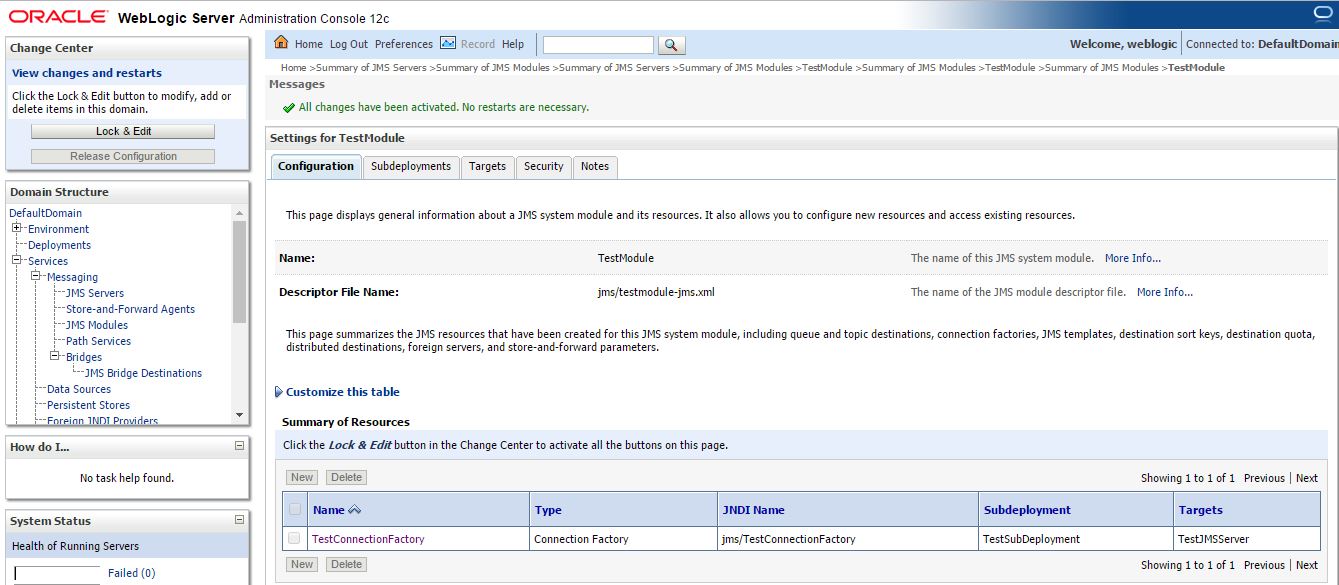This screenshot has height=585, width=1339.
Task: Open JMS Bridge Destinations tree item
Action: point(143,373)
